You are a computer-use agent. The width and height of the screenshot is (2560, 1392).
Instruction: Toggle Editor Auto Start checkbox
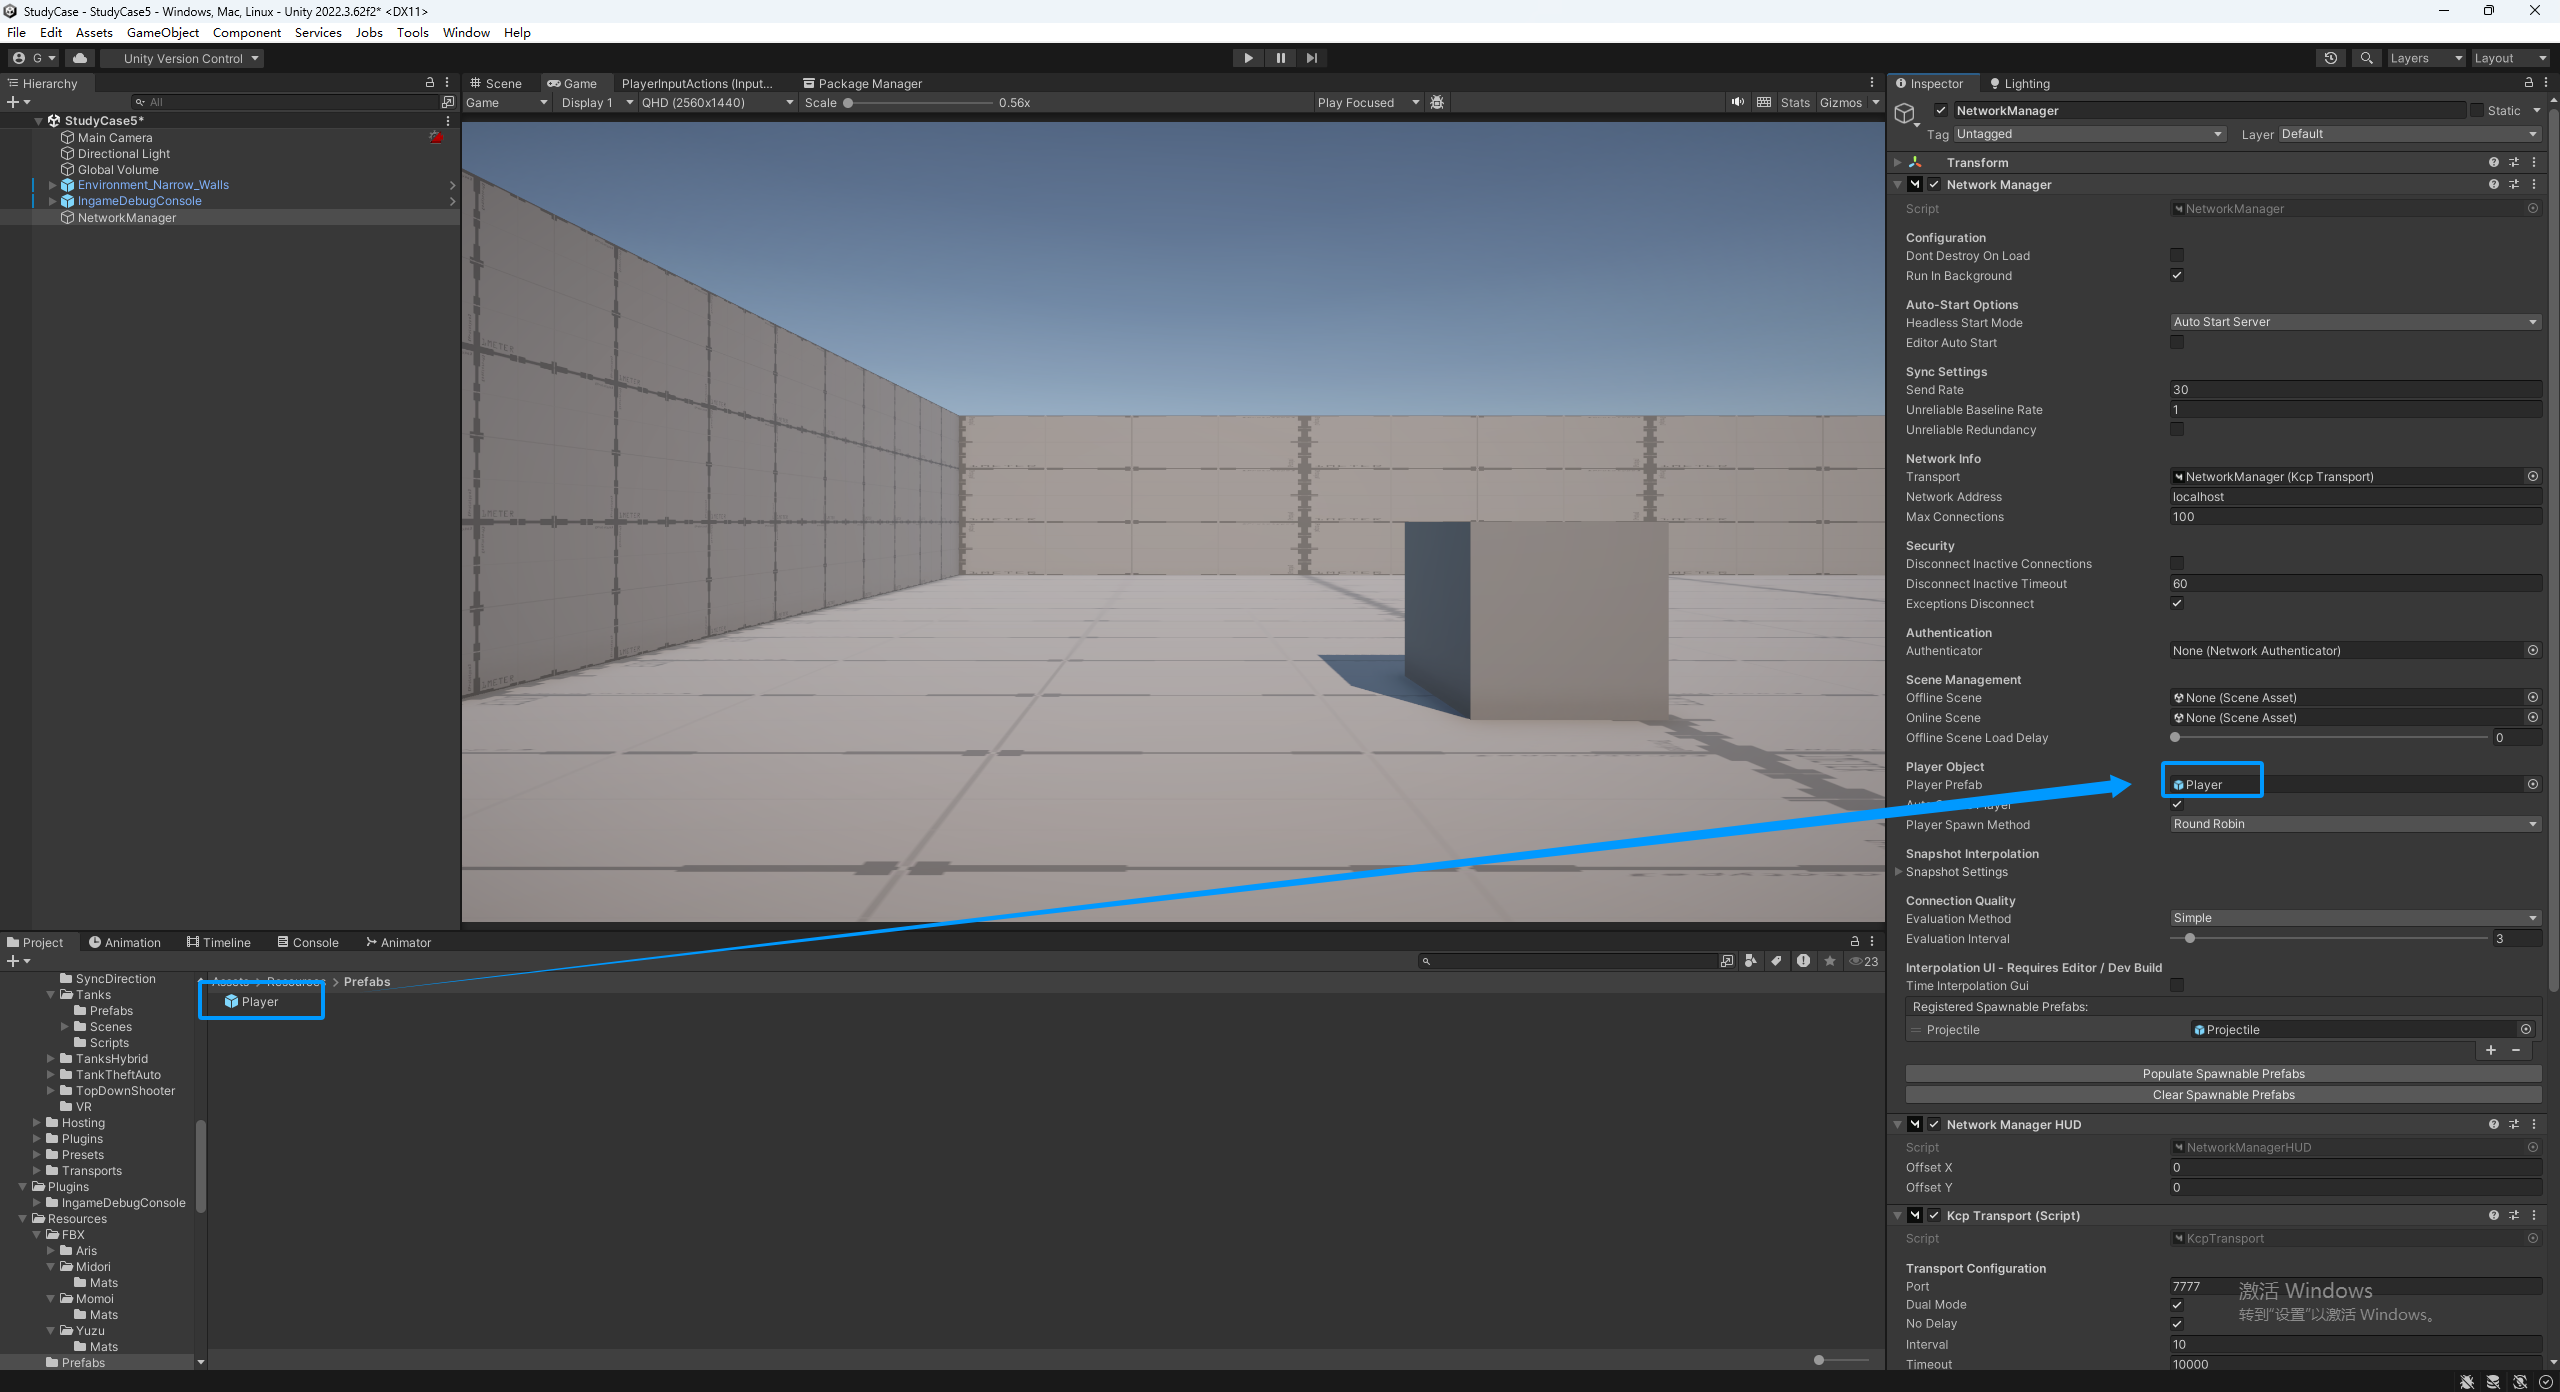coord(2177,343)
